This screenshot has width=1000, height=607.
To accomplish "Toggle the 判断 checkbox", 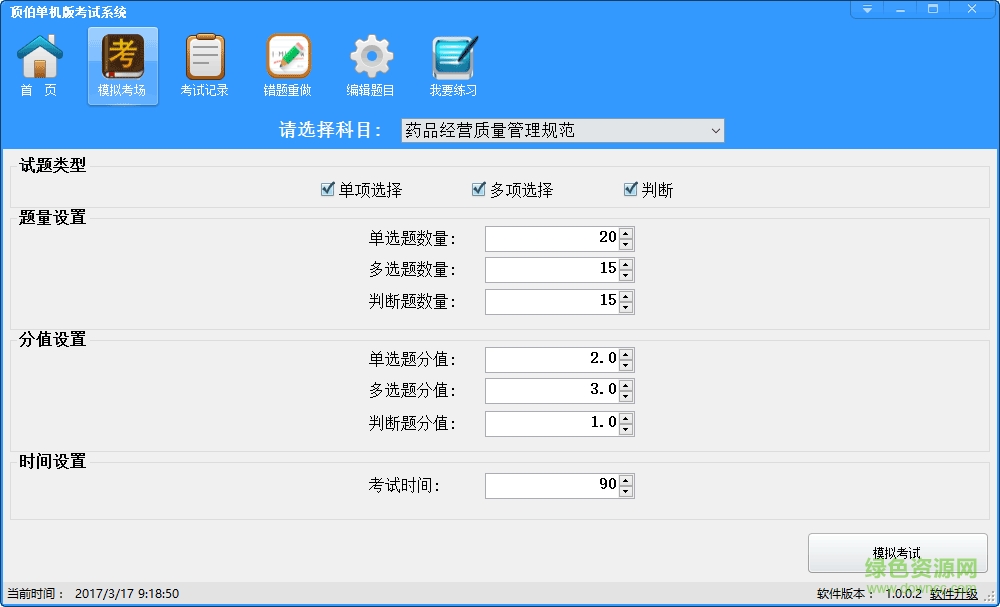I will (x=631, y=189).
